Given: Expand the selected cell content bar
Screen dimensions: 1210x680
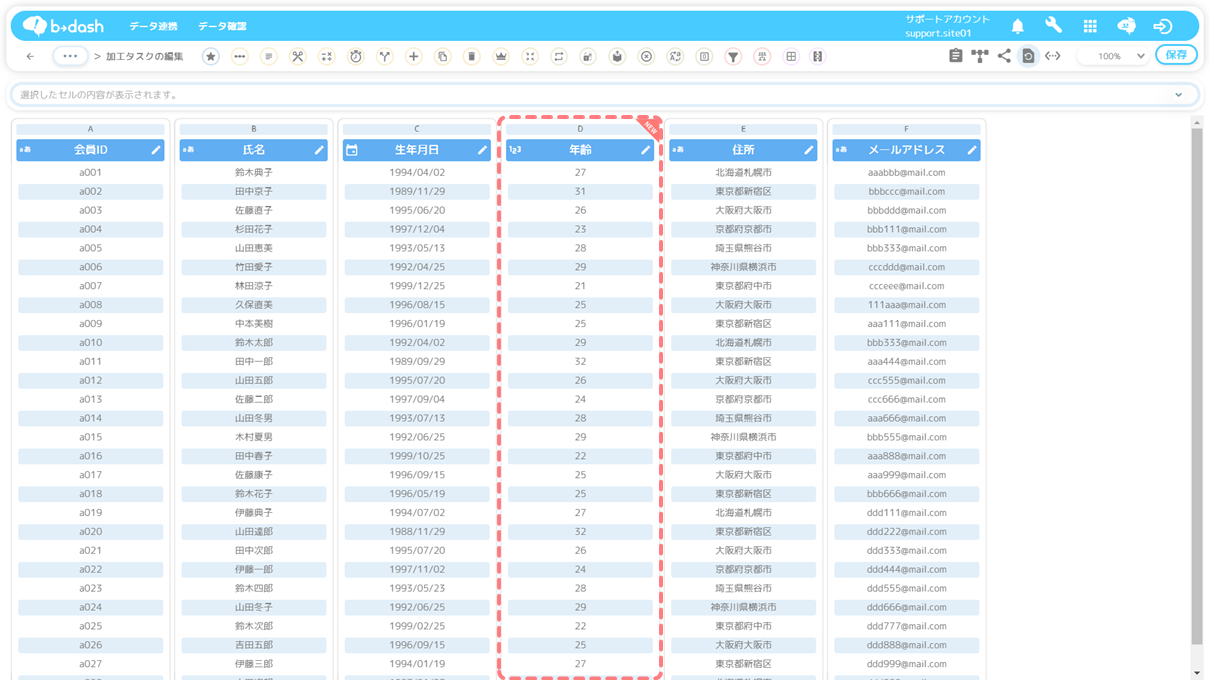Looking at the screenshot, I should pos(1179,95).
